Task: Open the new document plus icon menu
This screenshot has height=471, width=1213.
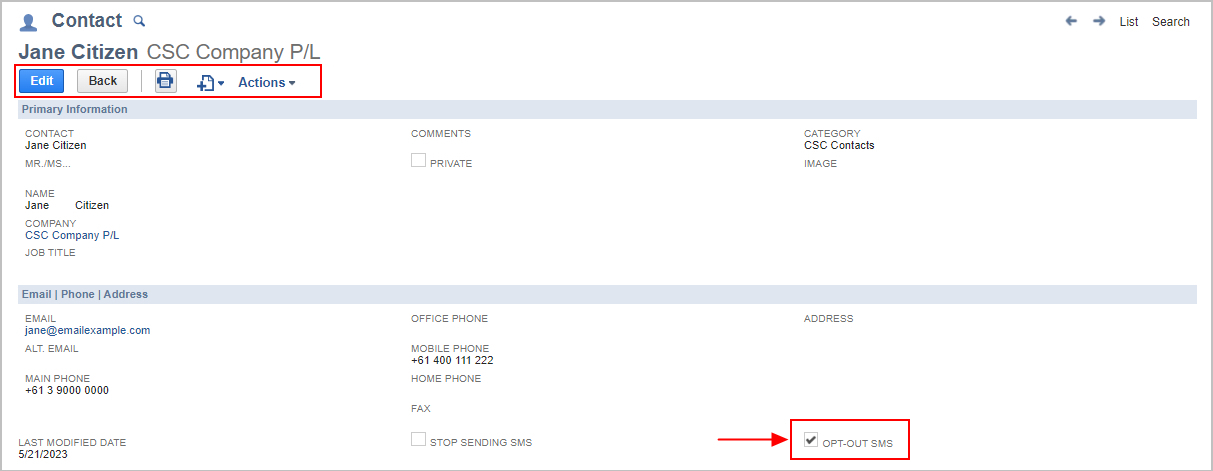Action: (x=210, y=83)
